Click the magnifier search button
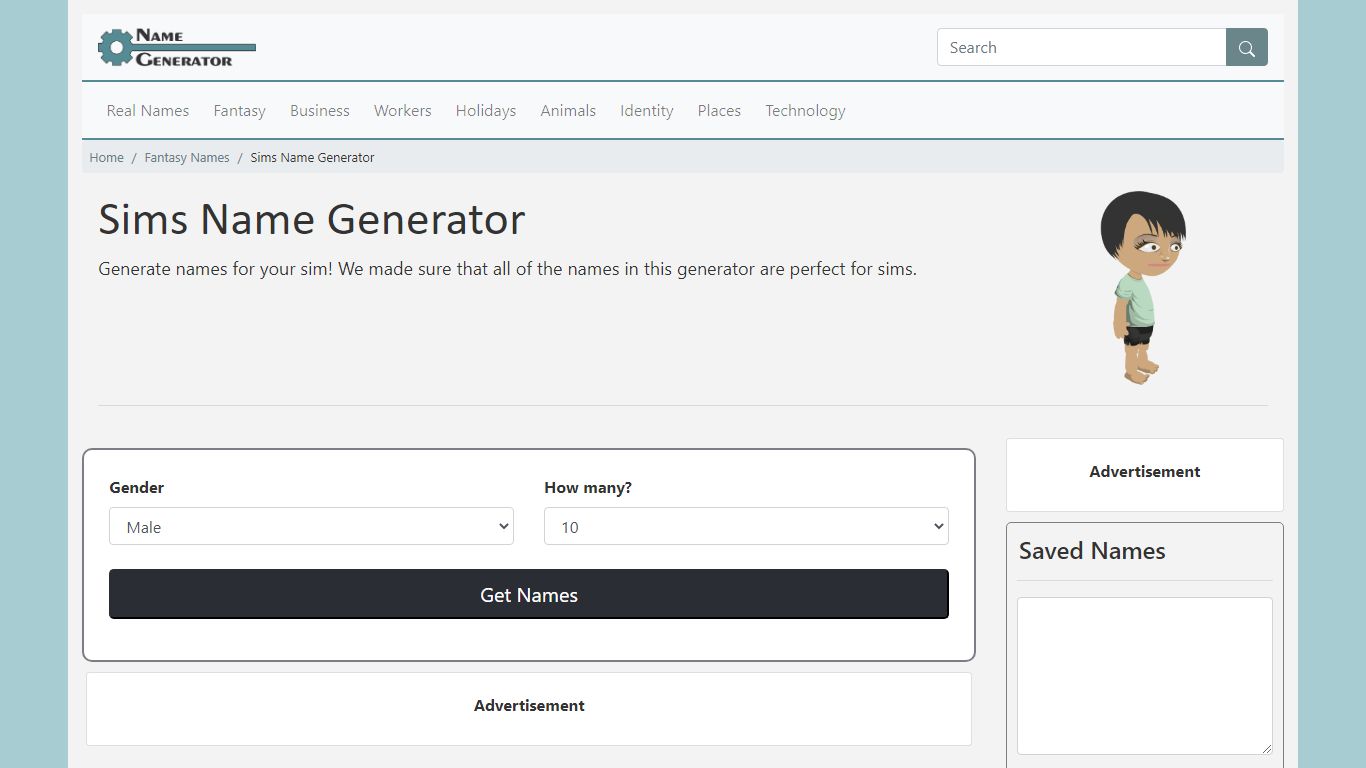Image resolution: width=1366 pixels, height=768 pixels. click(1247, 47)
